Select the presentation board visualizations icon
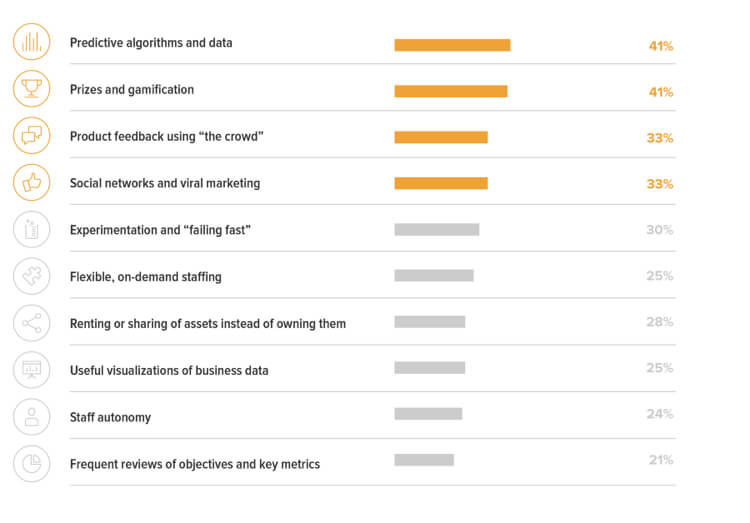Viewport: 750px width, 523px height. [x=32, y=370]
